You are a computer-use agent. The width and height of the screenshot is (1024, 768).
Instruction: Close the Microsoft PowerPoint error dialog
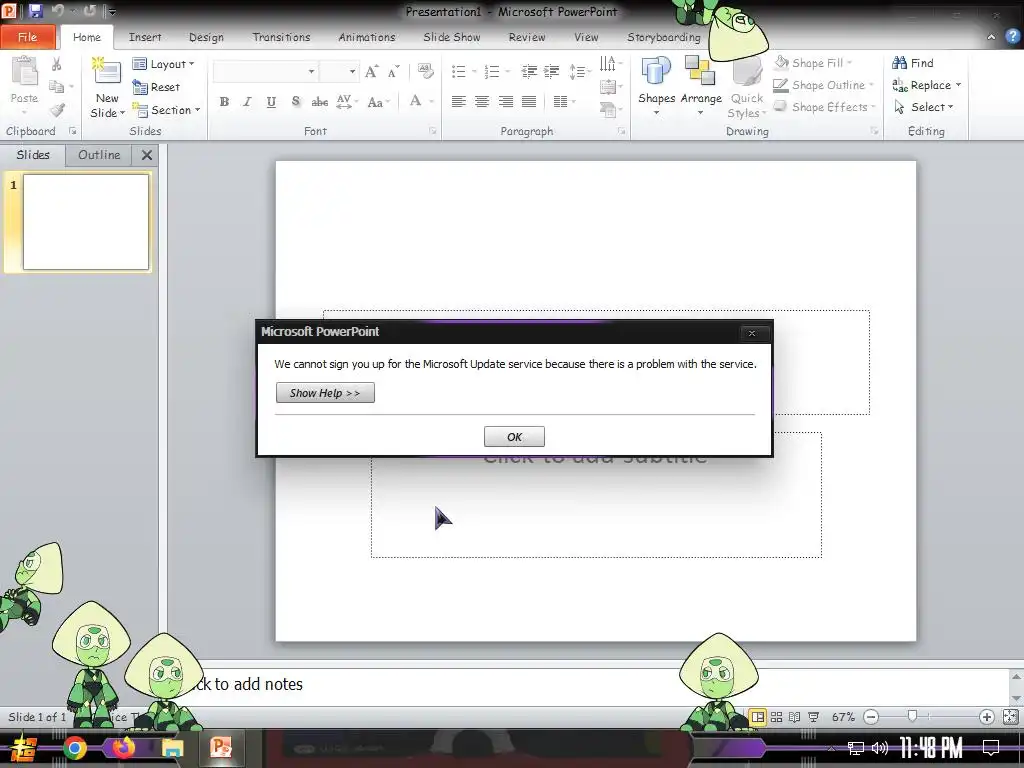pos(752,333)
